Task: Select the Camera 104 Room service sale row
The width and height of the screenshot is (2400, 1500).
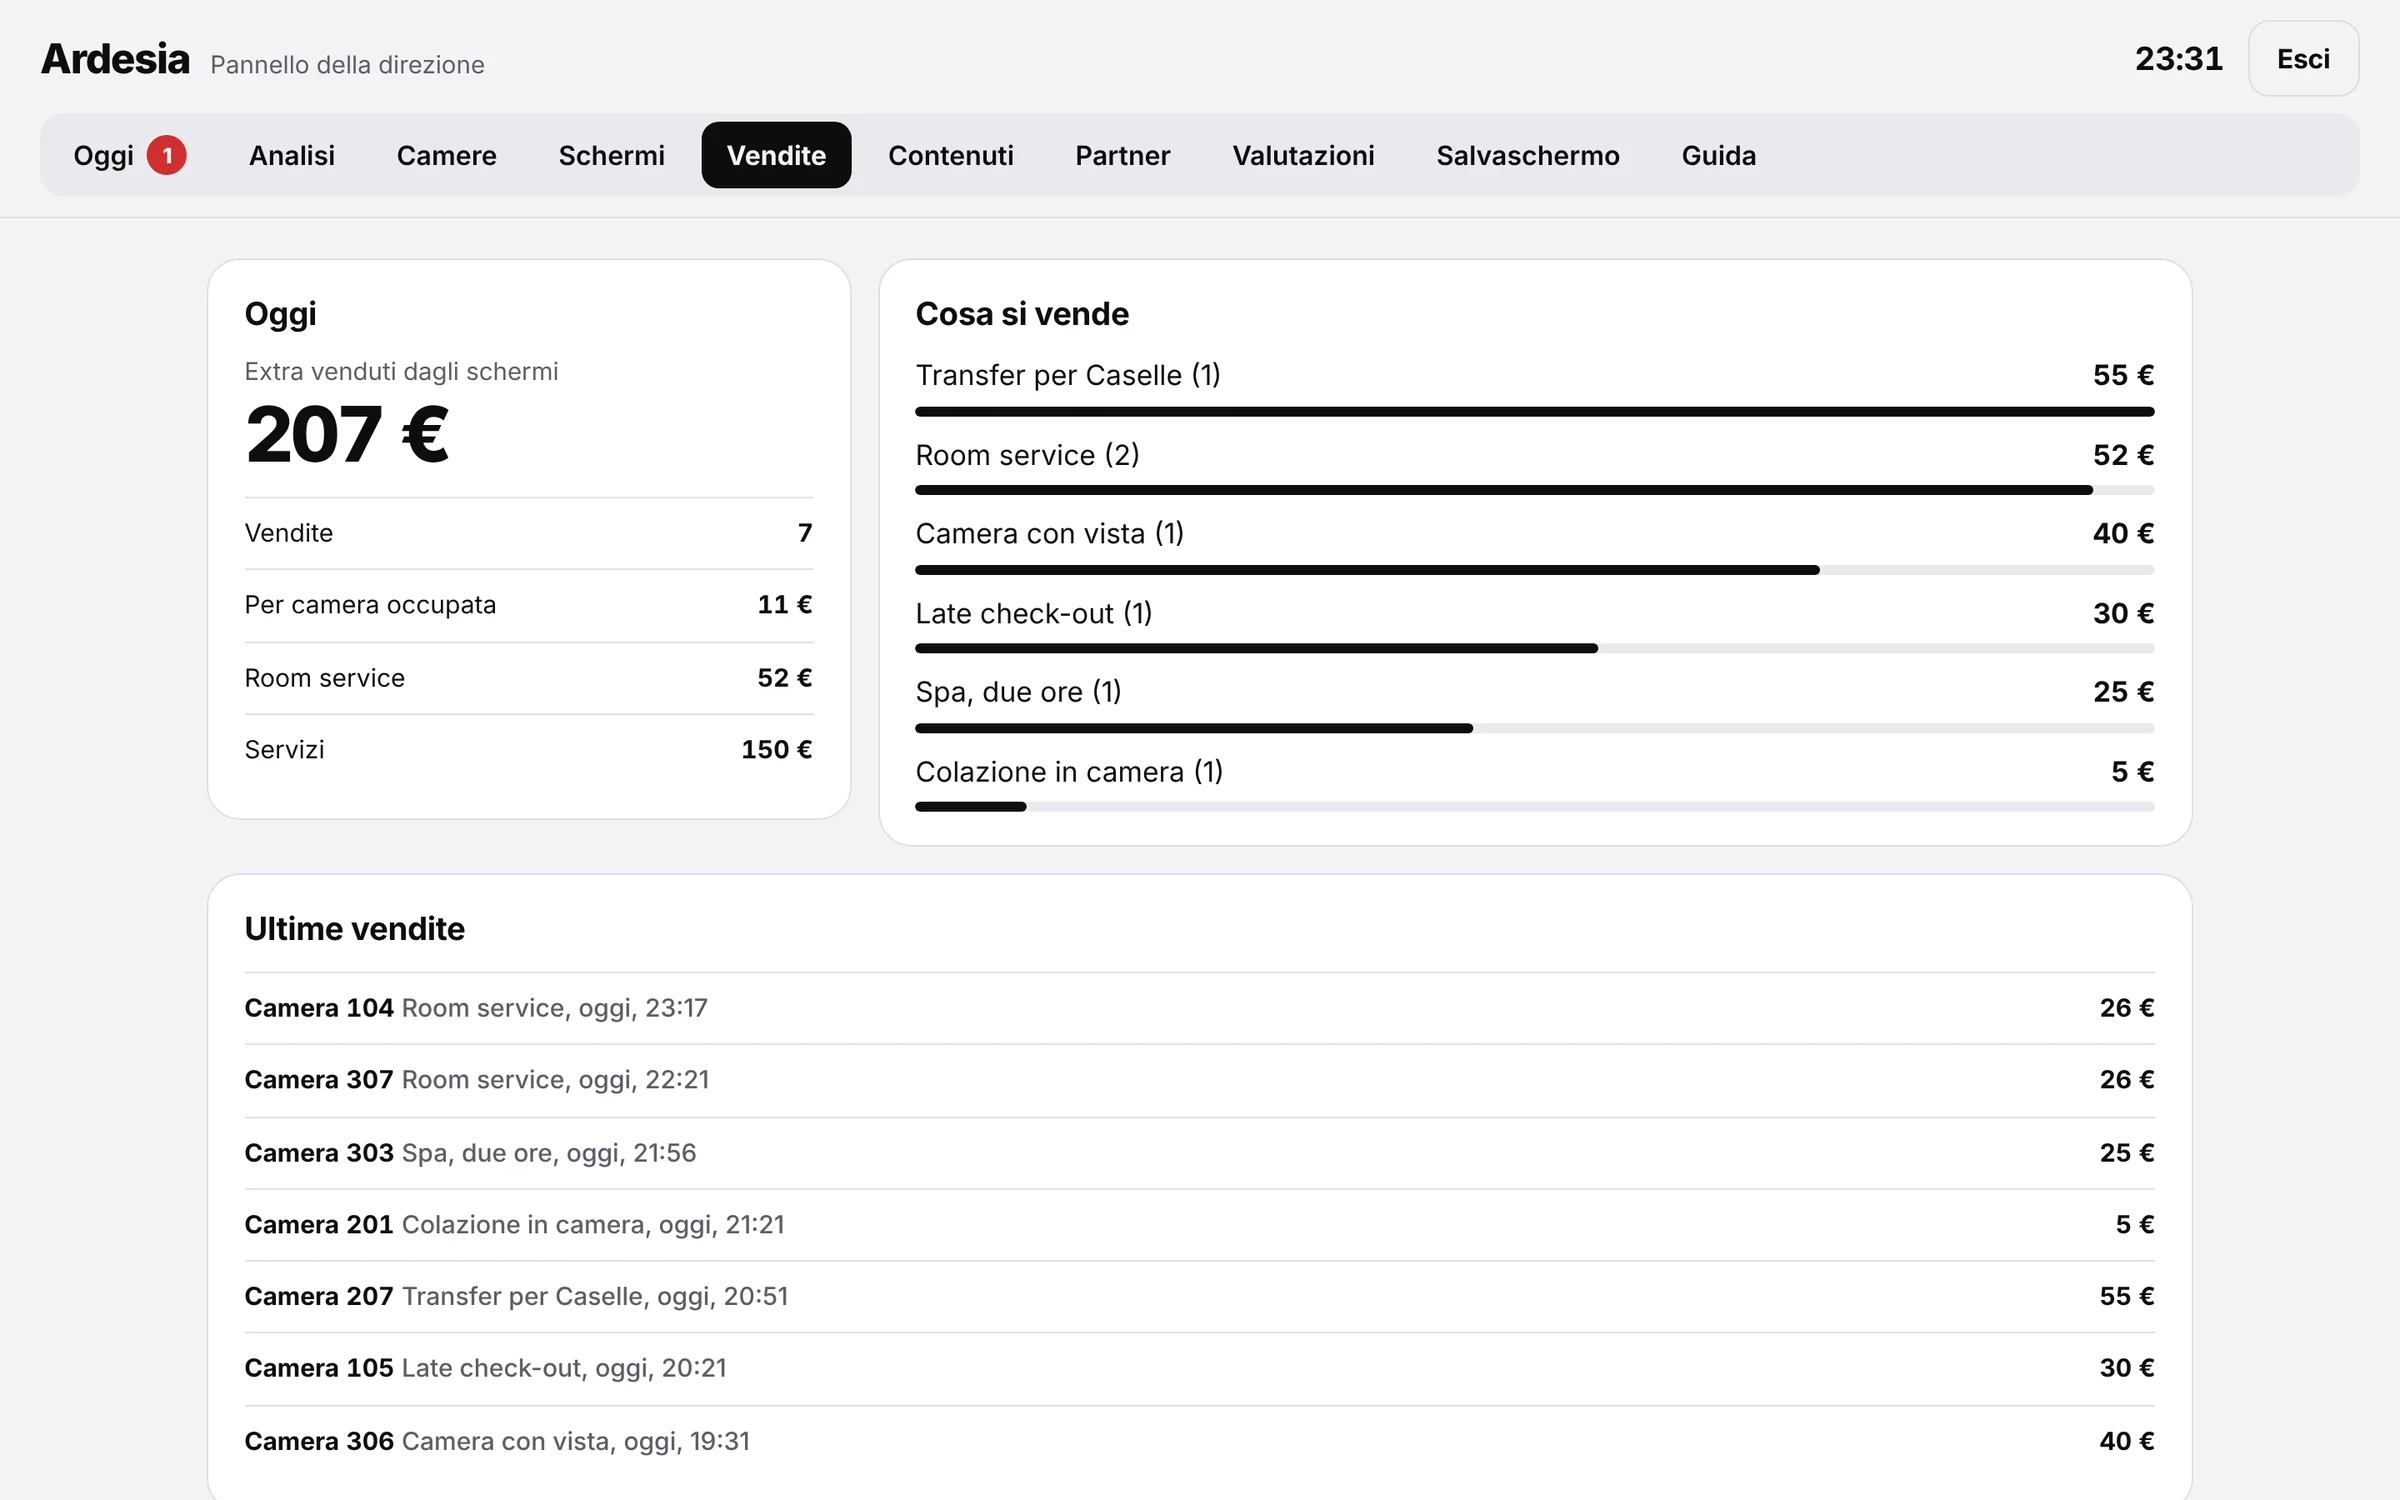Action: coord(1199,1008)
